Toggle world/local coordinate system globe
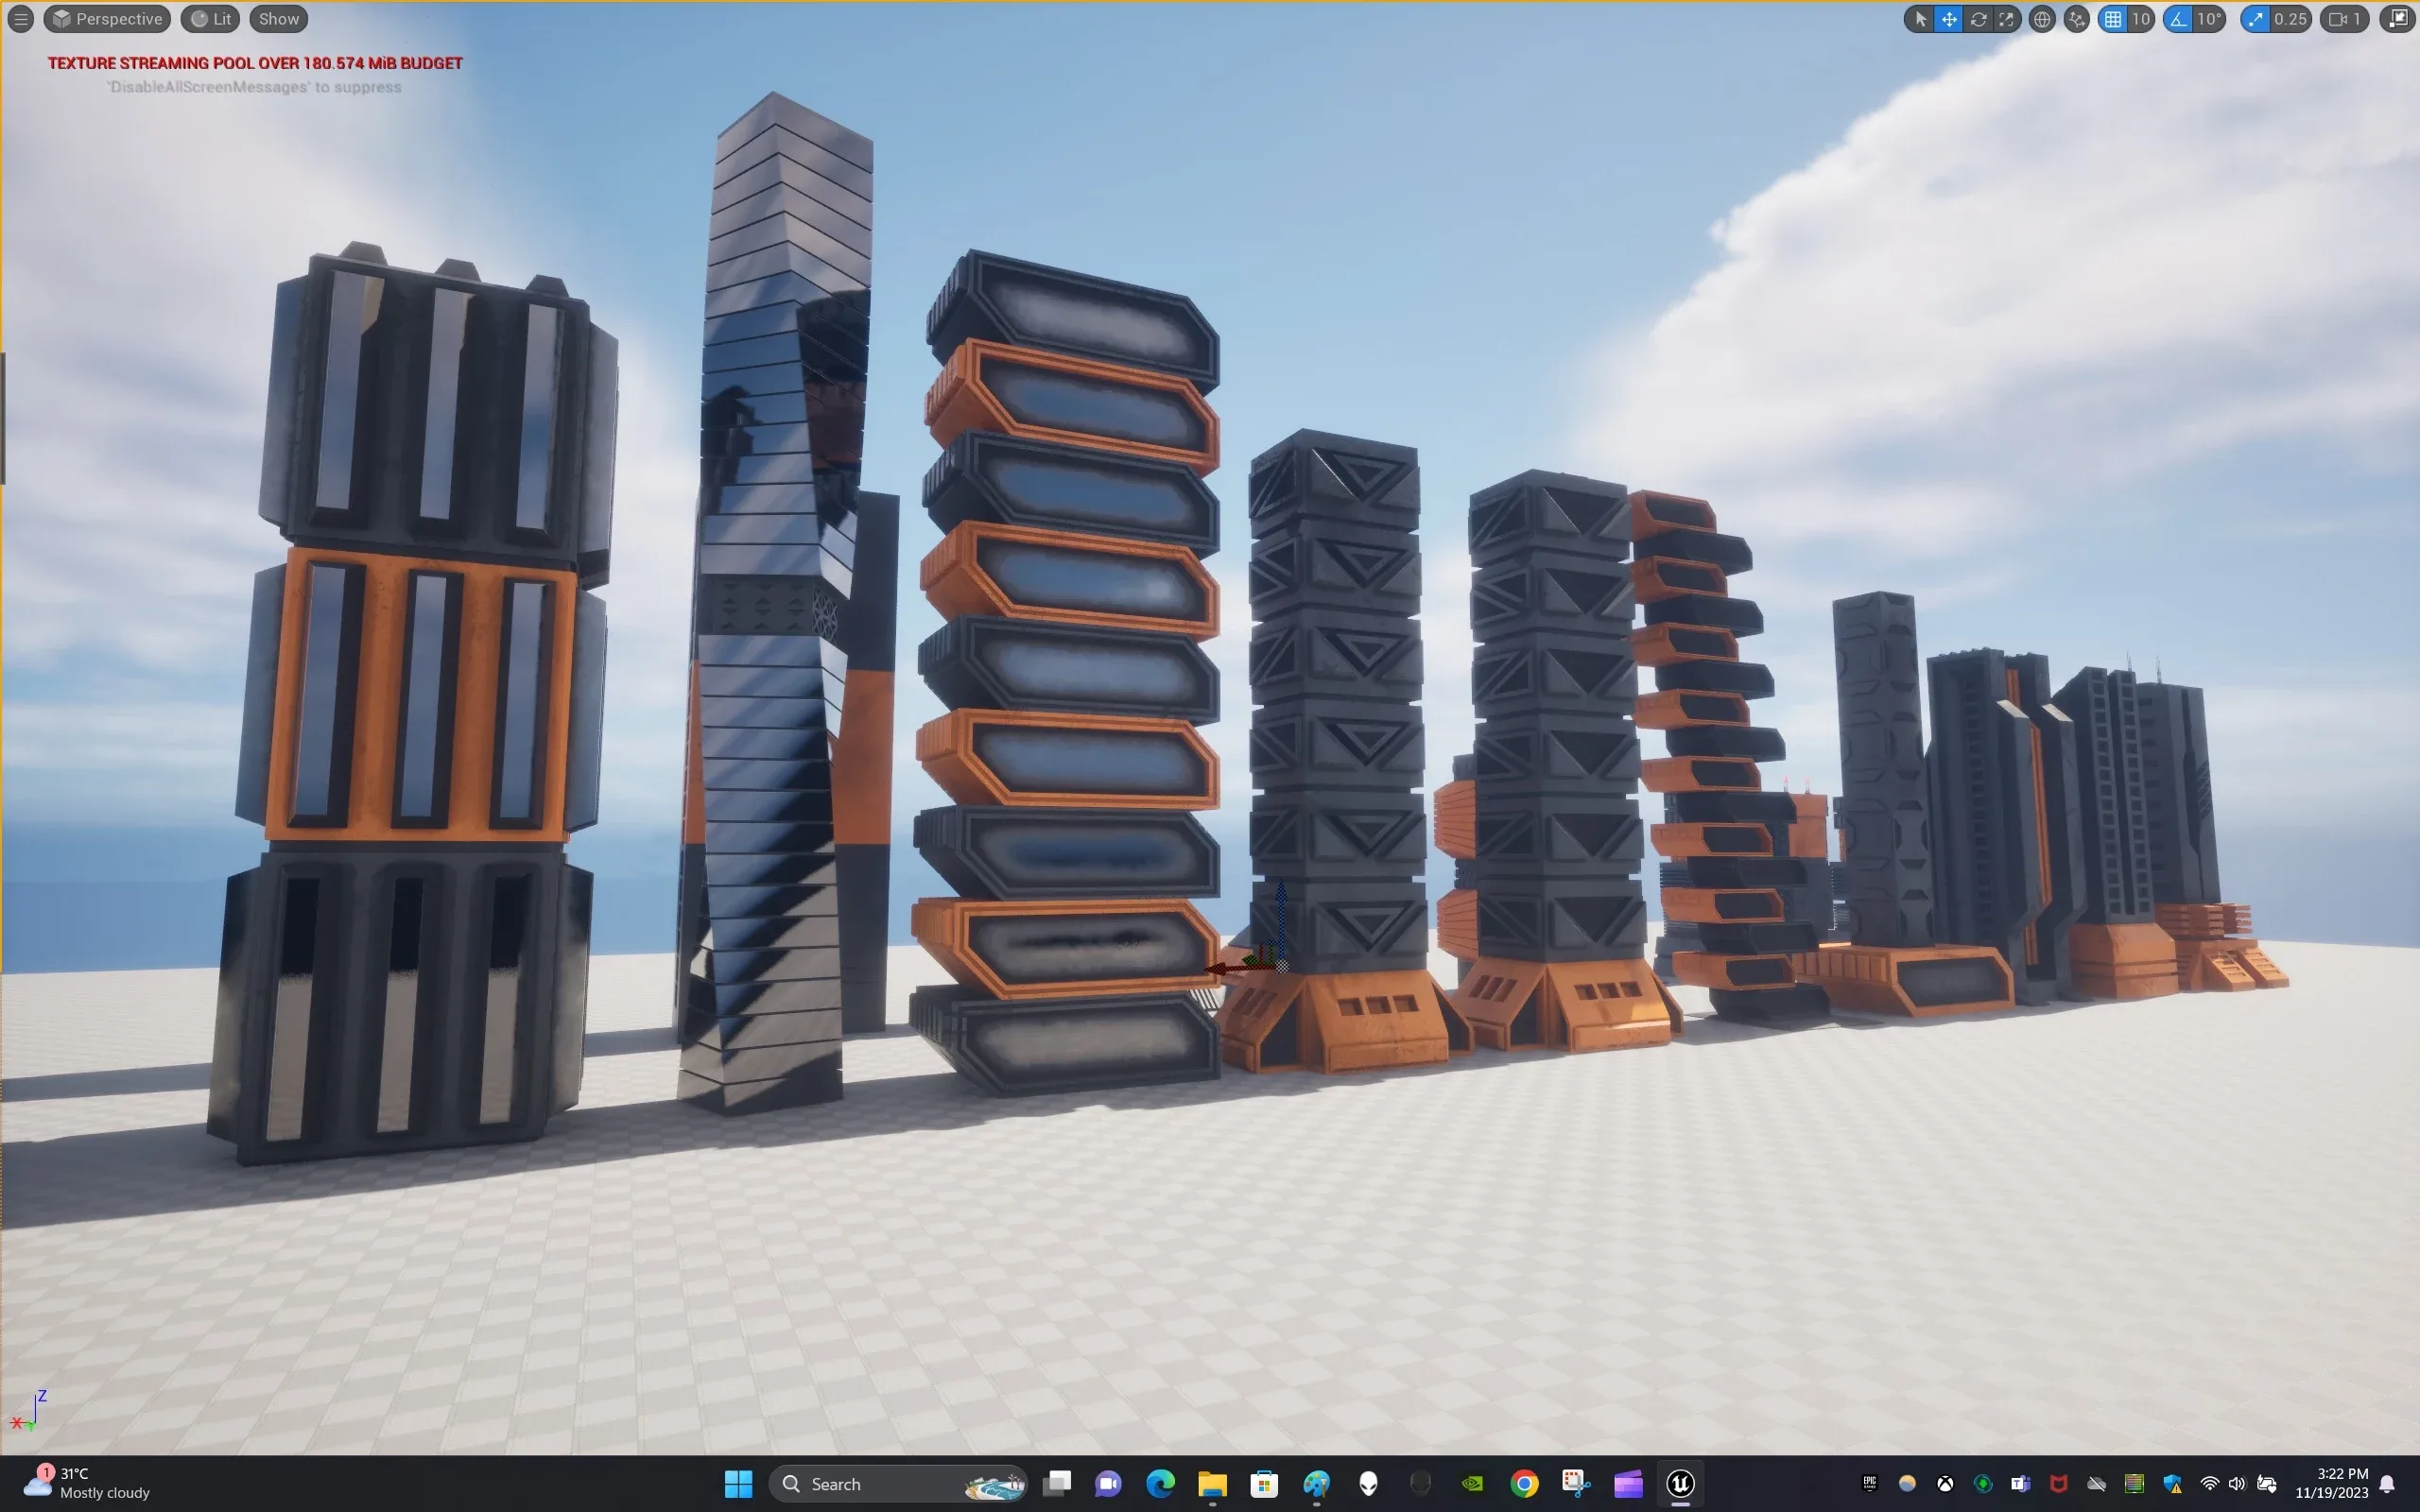 [2042, 19]
